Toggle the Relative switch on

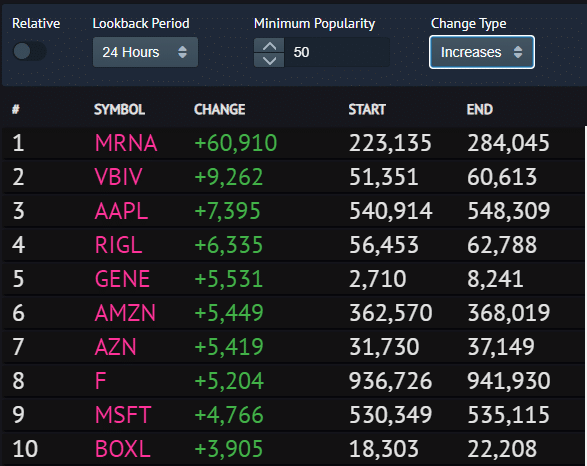(29, 51)
